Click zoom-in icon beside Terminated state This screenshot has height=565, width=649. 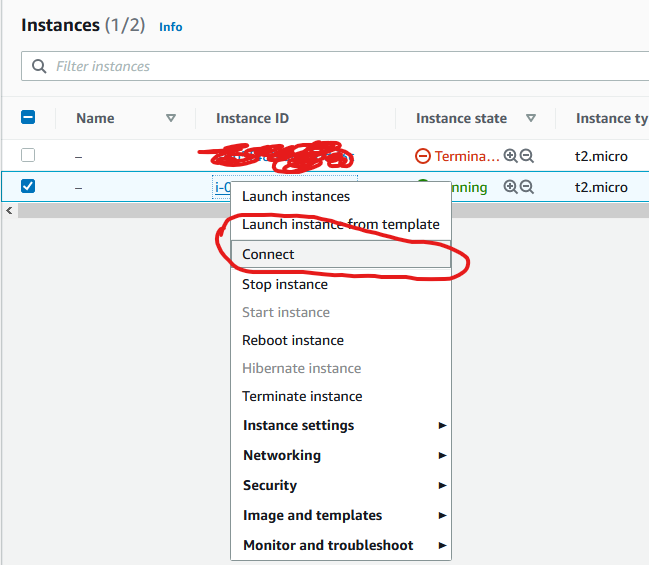pyautogui.click(x=510, y=156)
